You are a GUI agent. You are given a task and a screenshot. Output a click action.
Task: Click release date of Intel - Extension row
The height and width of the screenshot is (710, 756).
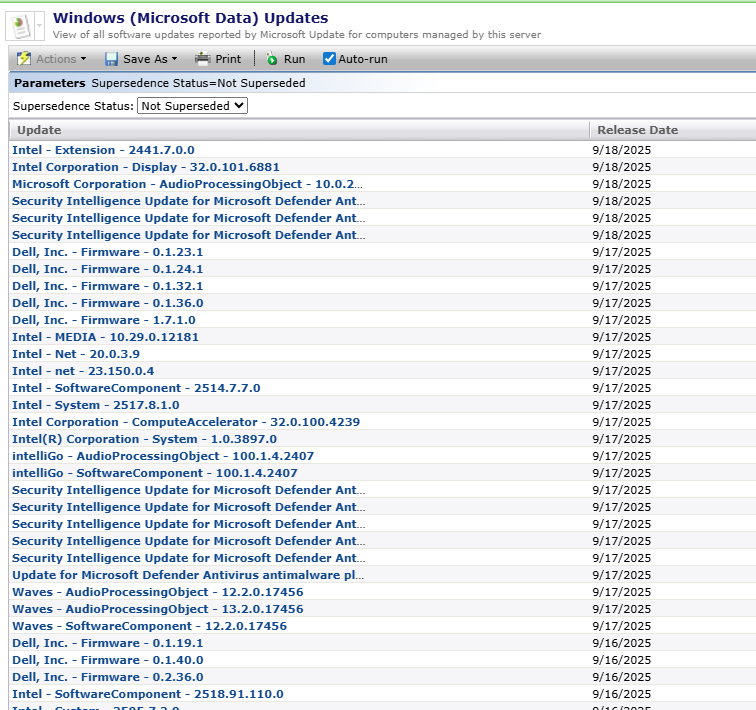click(x=621, y=150)
